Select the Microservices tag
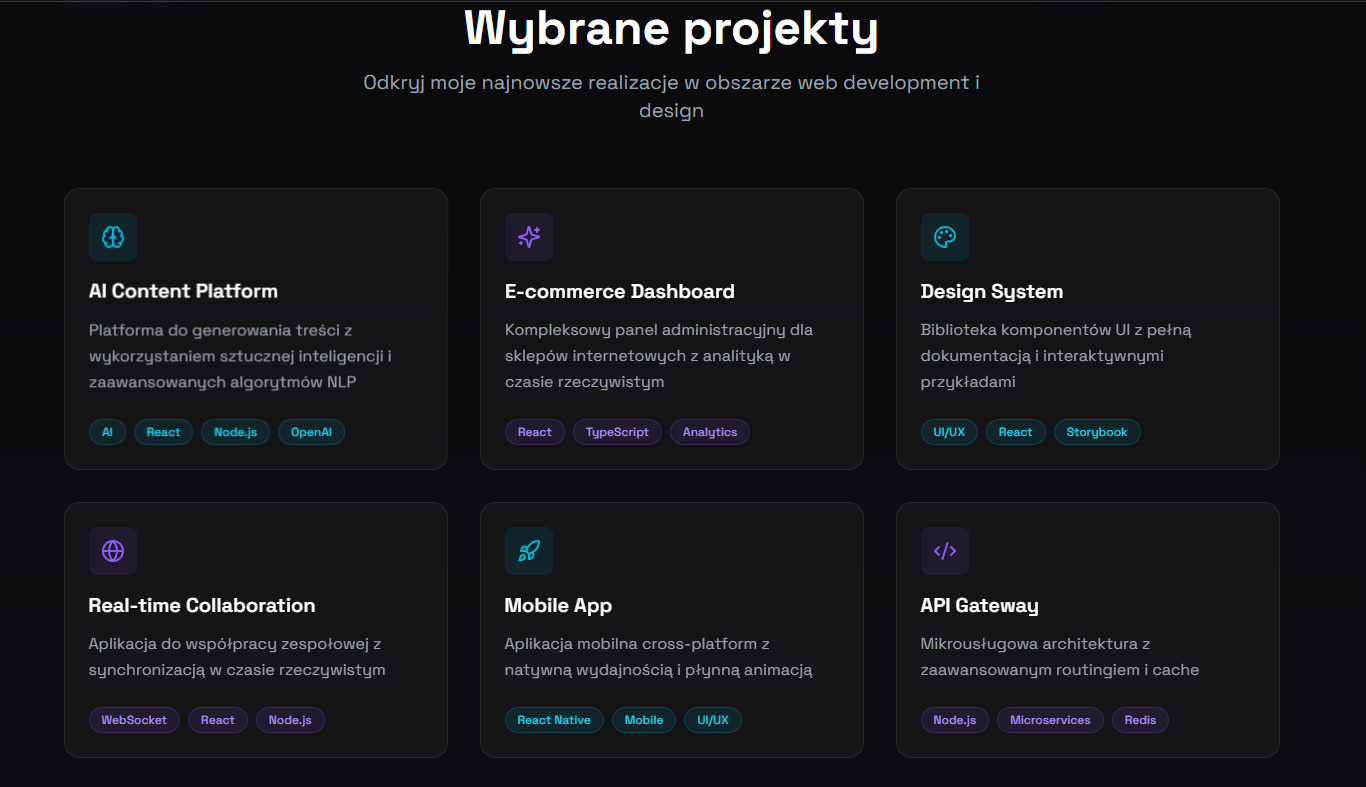Viewport: 1366px width, 787px height. point(1050,720)
